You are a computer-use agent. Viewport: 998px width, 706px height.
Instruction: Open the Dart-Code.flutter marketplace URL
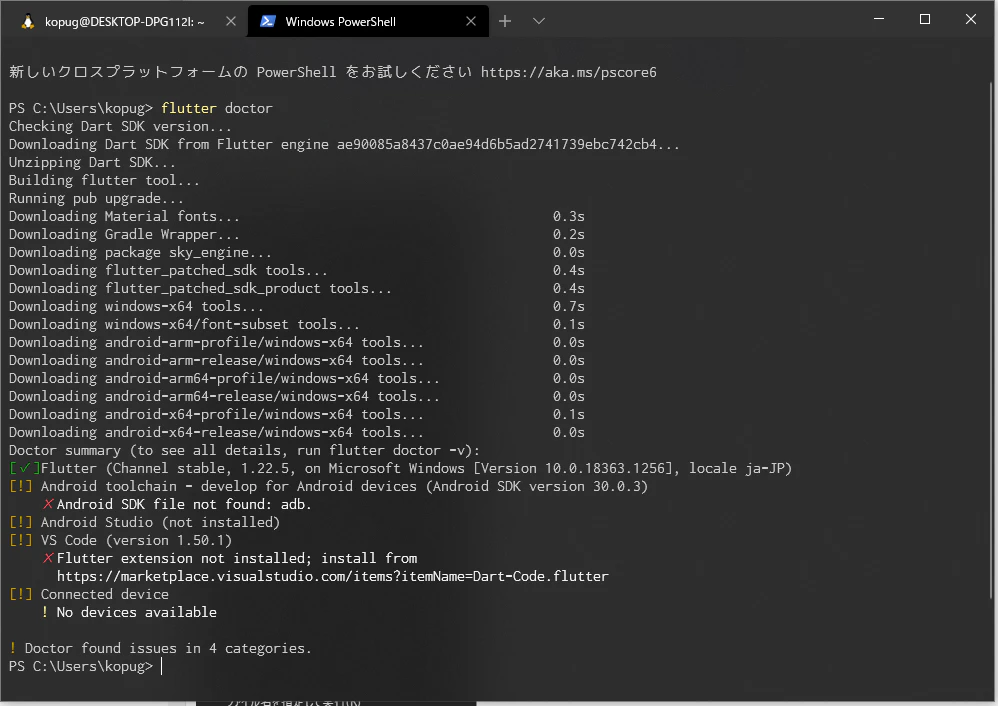pyautogui.click(x=333, y=577)
